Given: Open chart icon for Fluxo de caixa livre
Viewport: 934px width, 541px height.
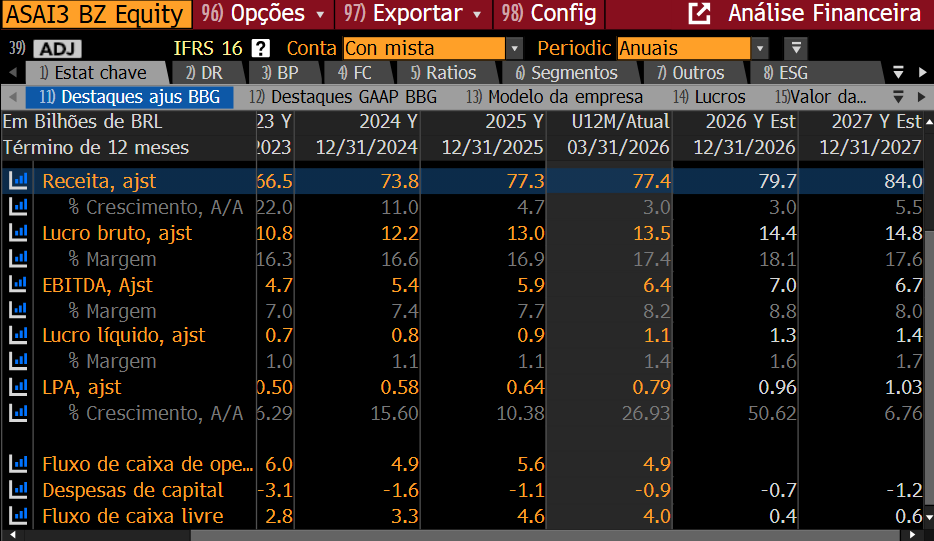Looking at the screenshot, I should [18, 515].
